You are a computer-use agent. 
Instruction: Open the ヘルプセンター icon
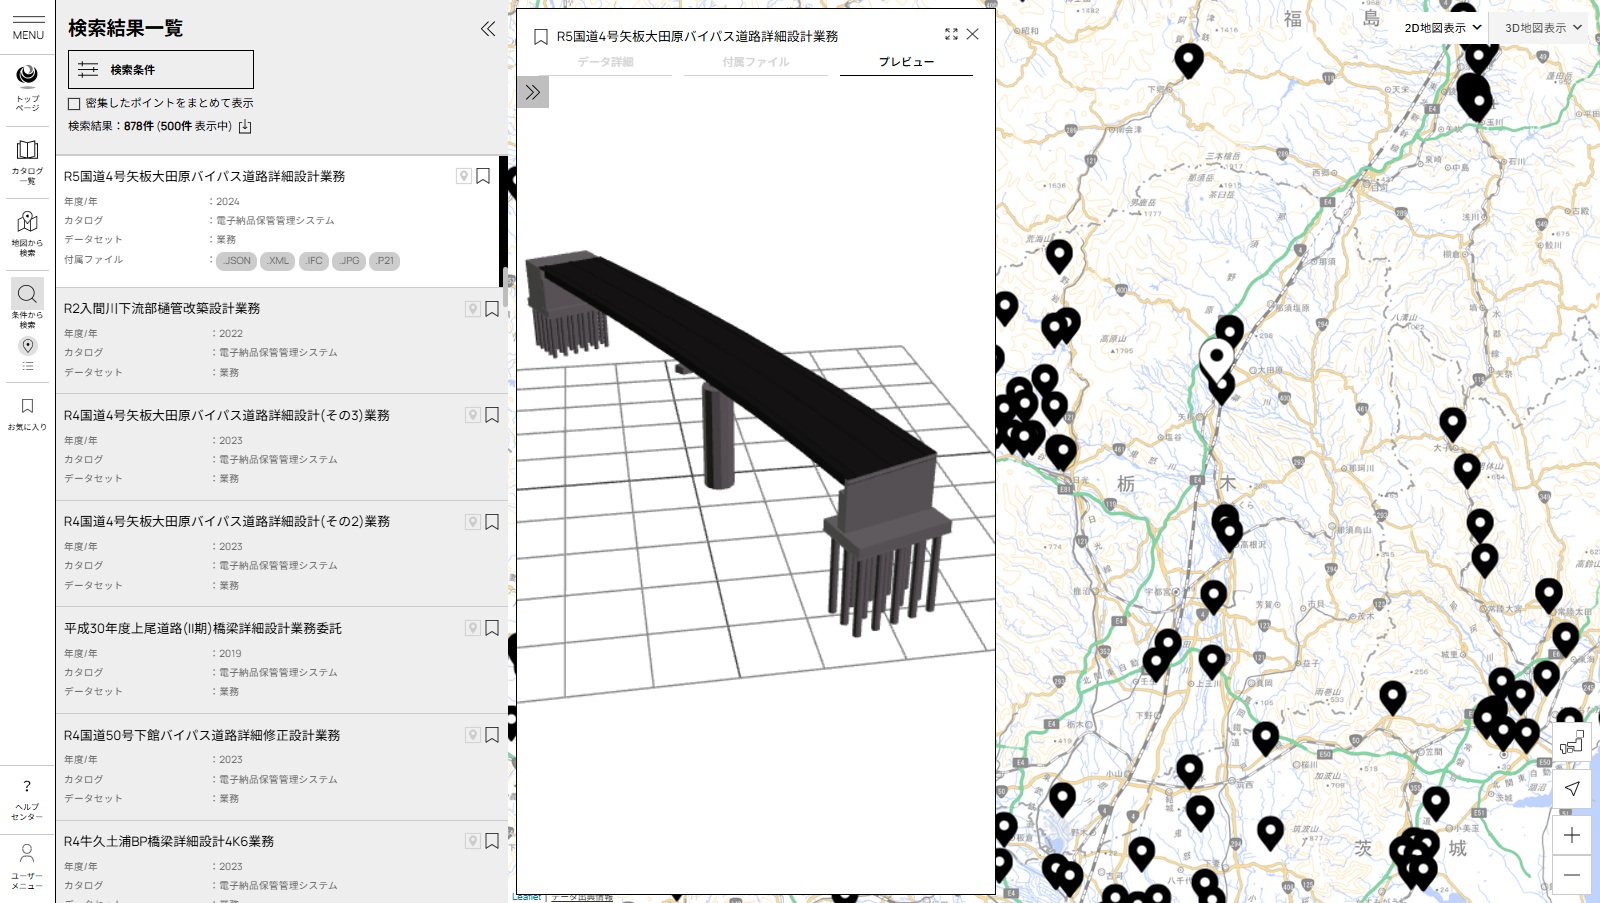[27, 798]
